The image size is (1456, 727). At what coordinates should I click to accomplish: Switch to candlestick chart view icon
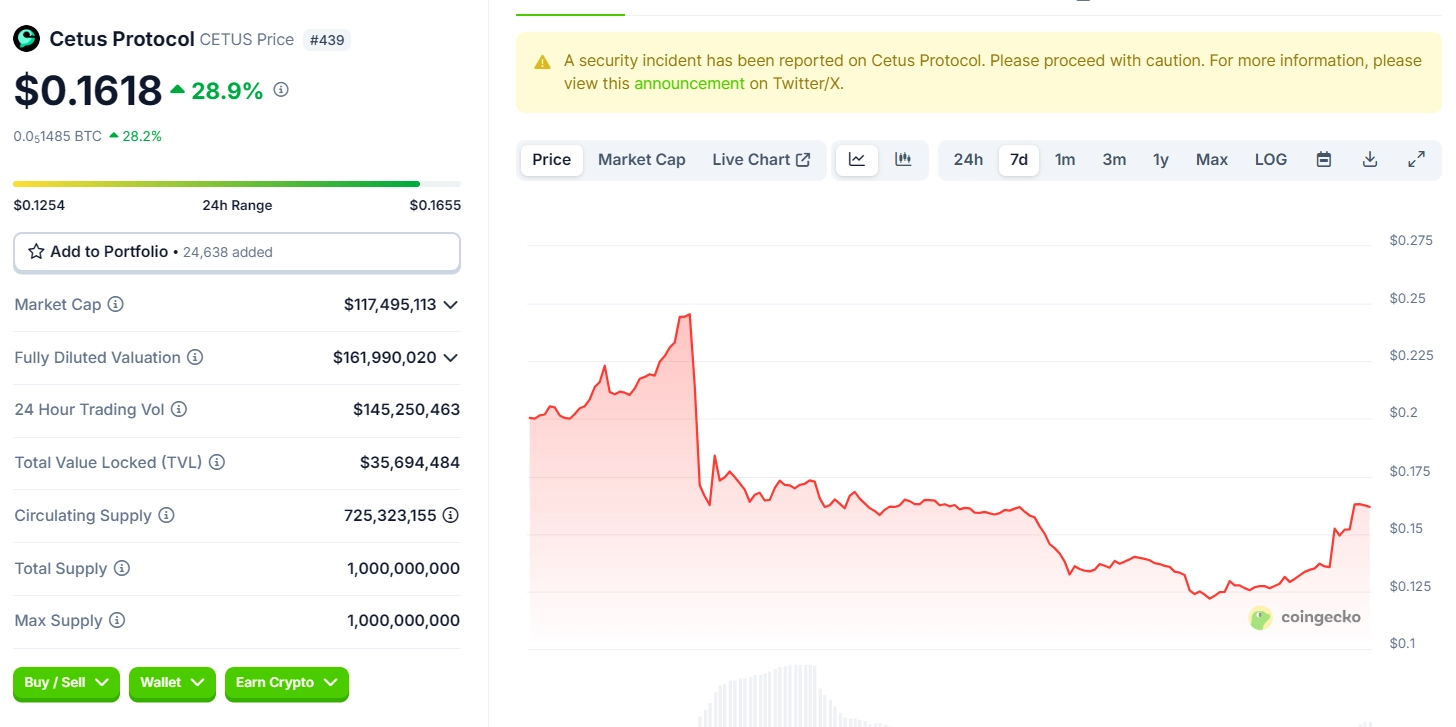click(903, 159)
